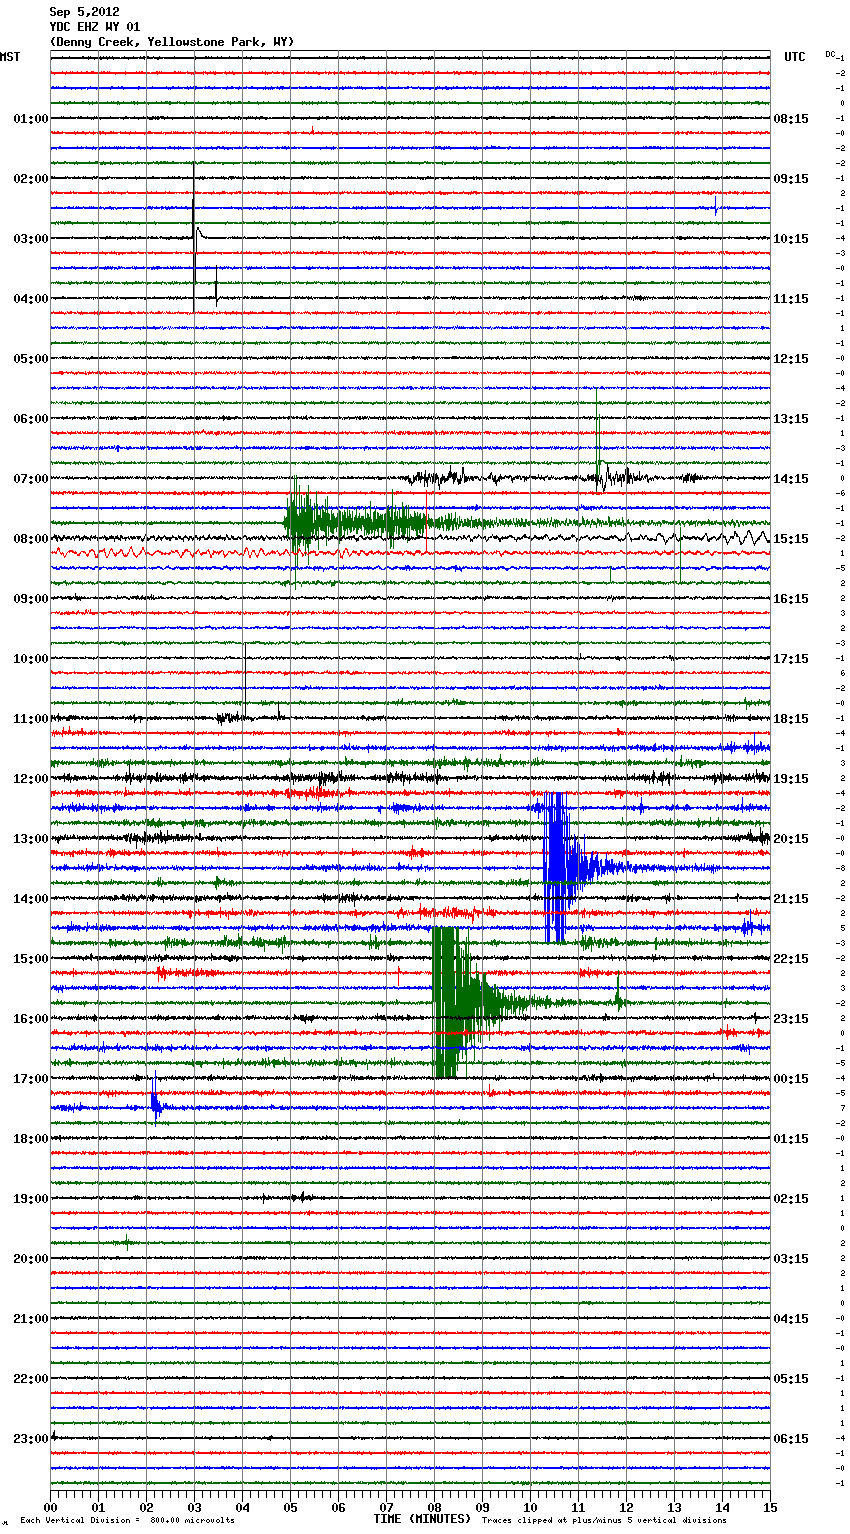This screenshot has width=850, height=1534.
Task: Click the MST column header
Action: (x=10, y=57)
